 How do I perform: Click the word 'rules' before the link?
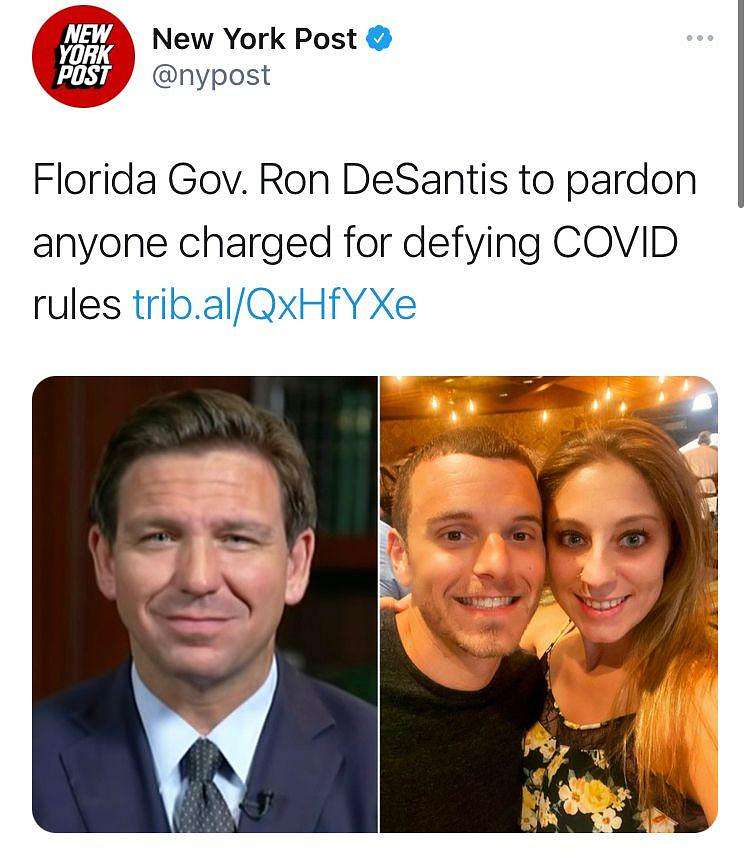(x=77, y=304)
